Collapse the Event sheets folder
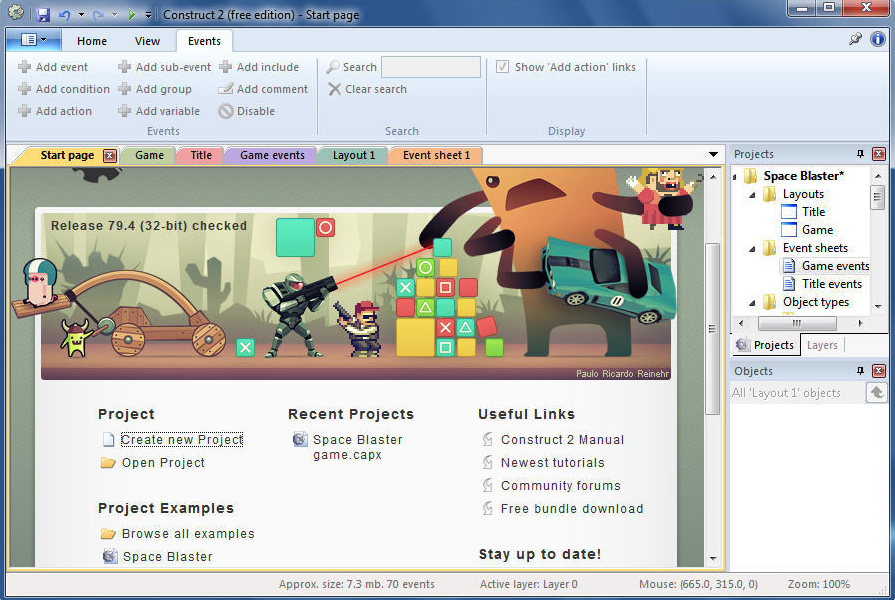Viewport: 895px width, 600px height. (752, 248)
